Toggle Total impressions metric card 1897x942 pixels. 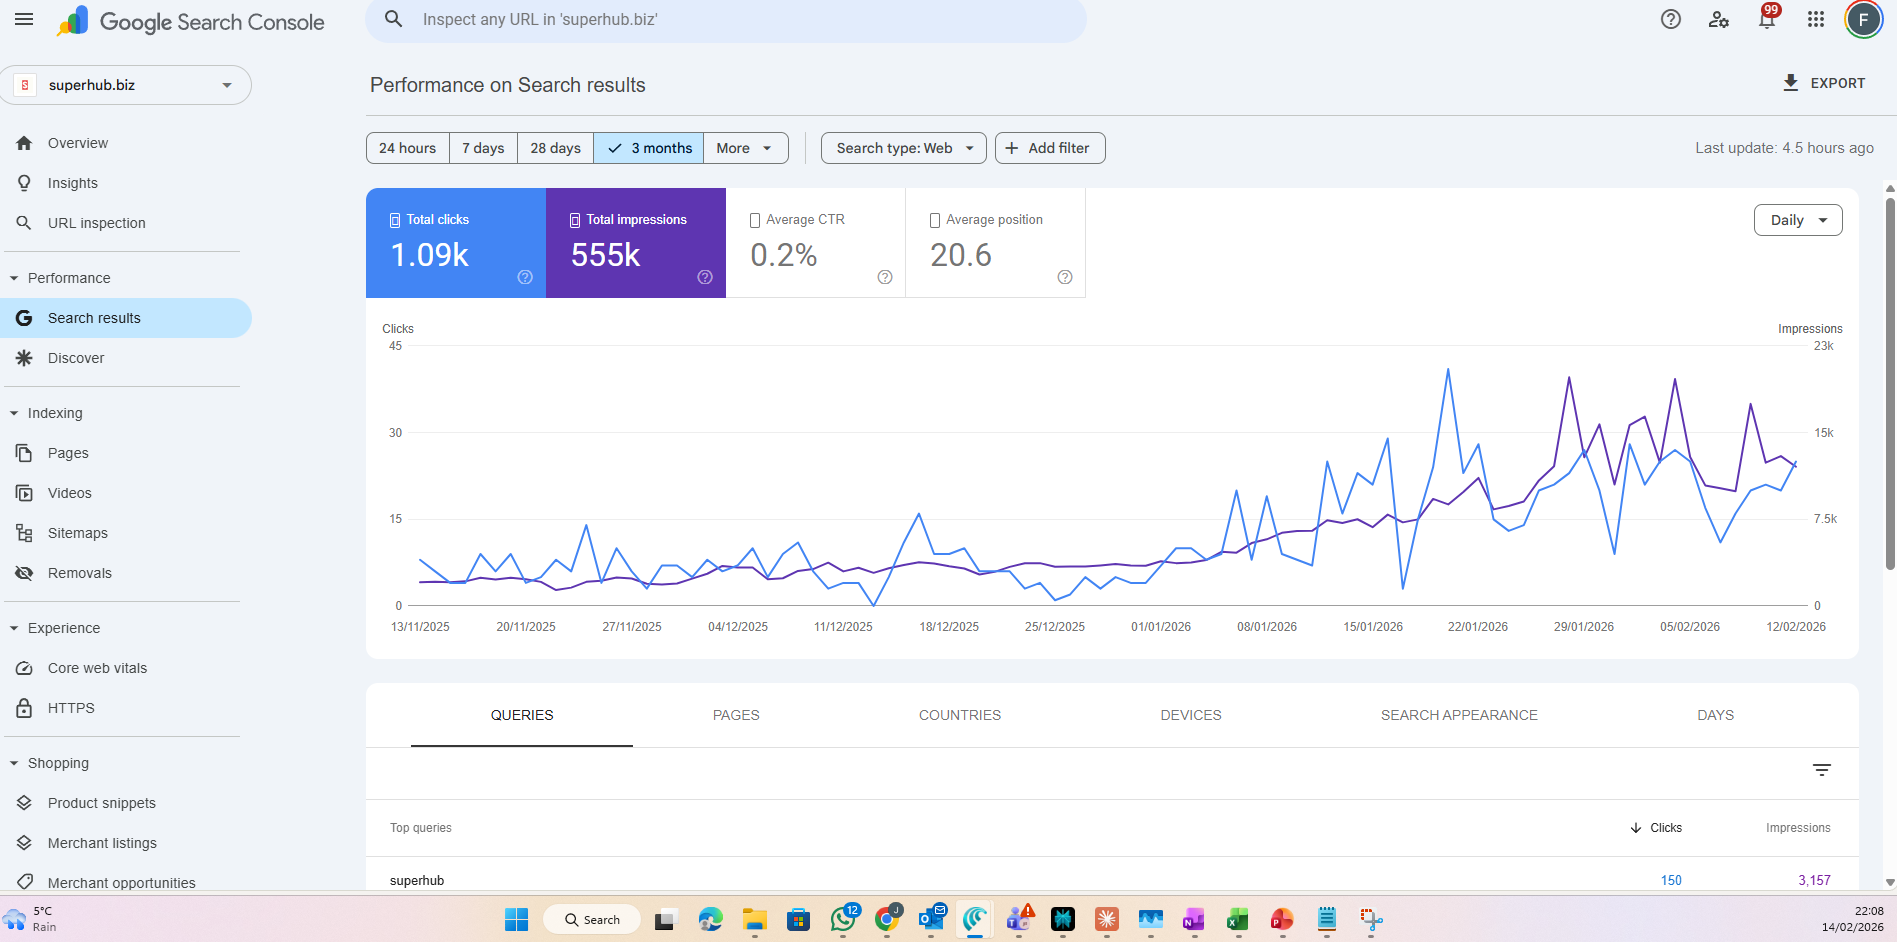[x=636, y=243]
